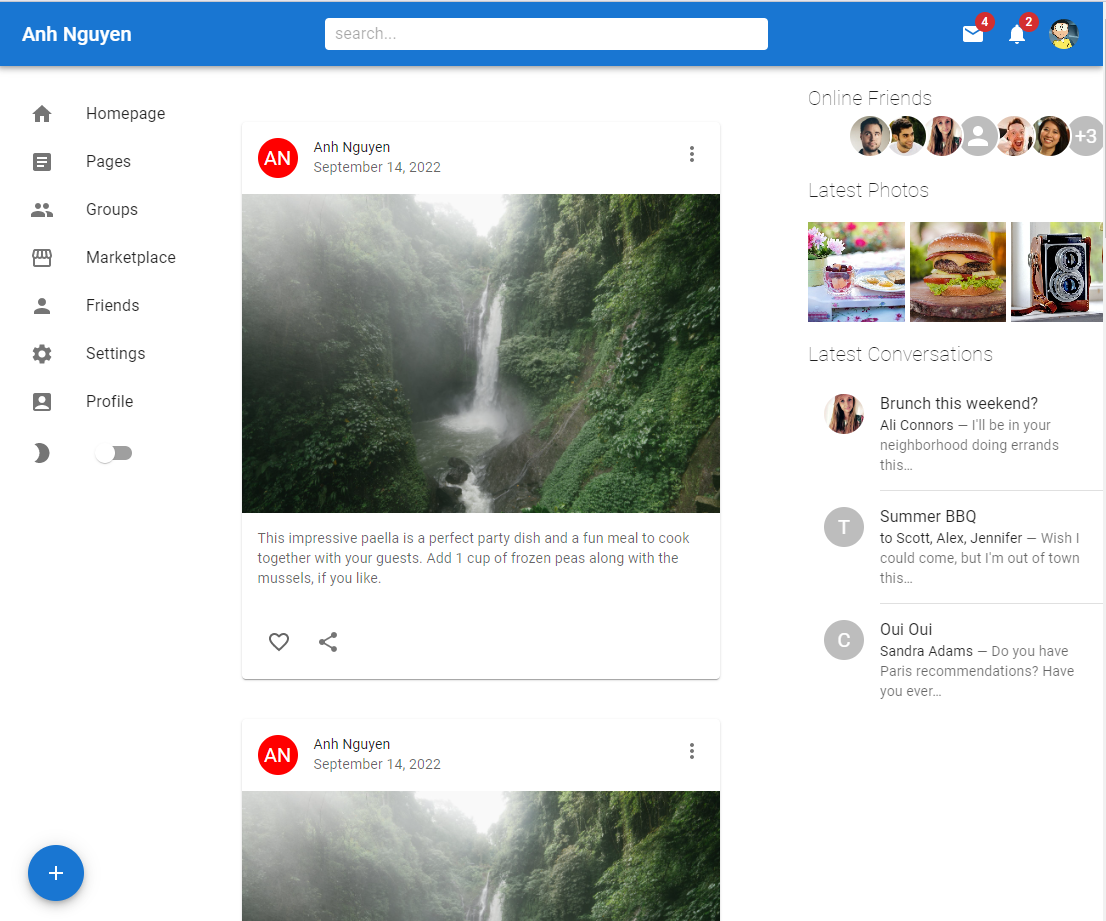The image size is (1106, 921).
Task: Toggle the dark mode switch
Action: point(113,454)
